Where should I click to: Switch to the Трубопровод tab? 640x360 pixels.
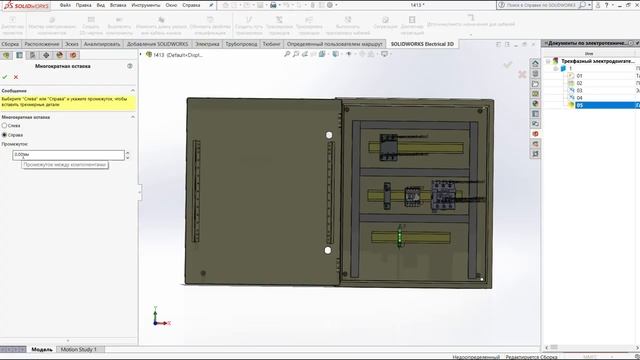[x=241, y=44]
